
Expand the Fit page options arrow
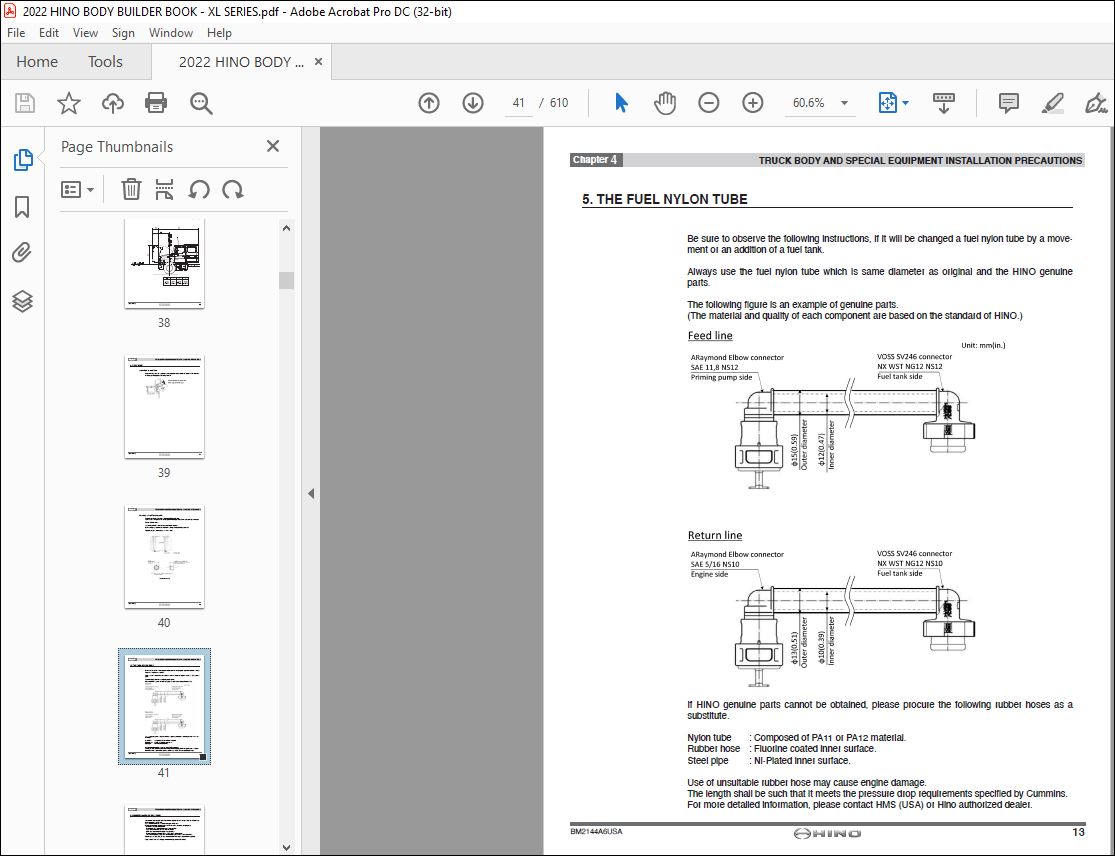point(905,103)
